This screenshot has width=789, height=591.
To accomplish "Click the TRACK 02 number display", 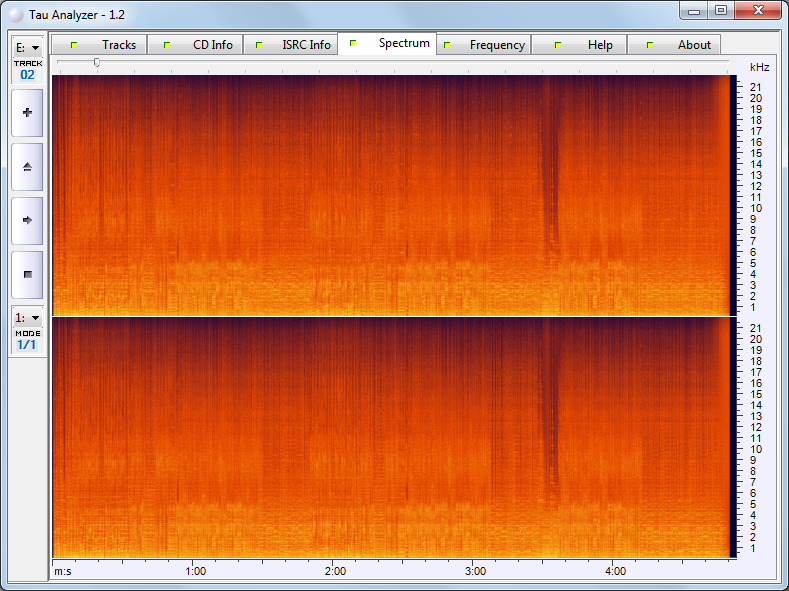I will point(27,74).
